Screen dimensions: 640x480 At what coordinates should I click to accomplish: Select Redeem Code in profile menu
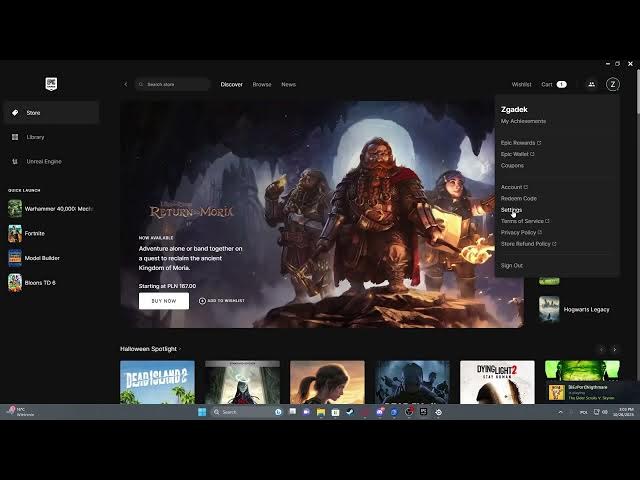click(x=519, y=198)
